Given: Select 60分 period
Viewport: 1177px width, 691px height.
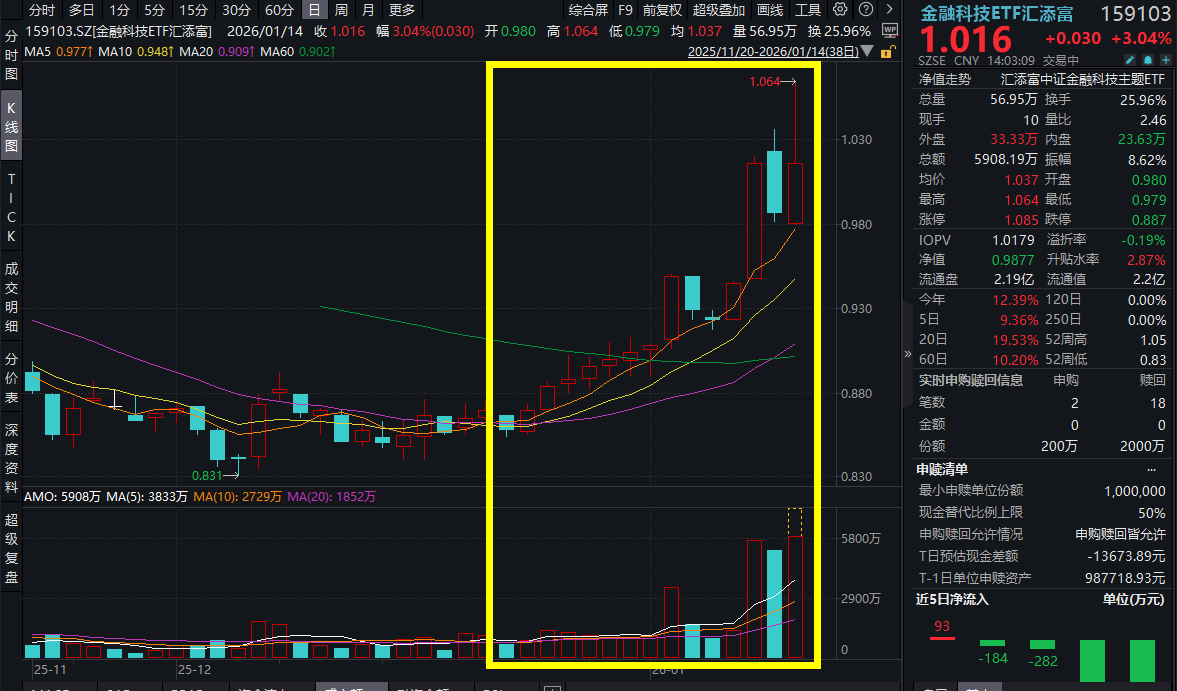Looking at the screenshot, I should tap(280, 10).
